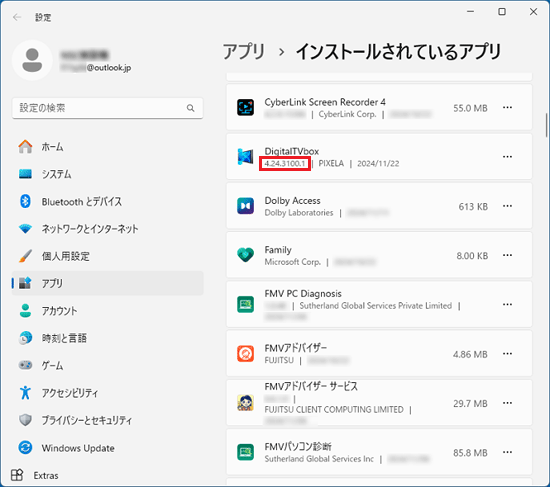Click the Sutherland Global Services Inc text

coord(319,459)
